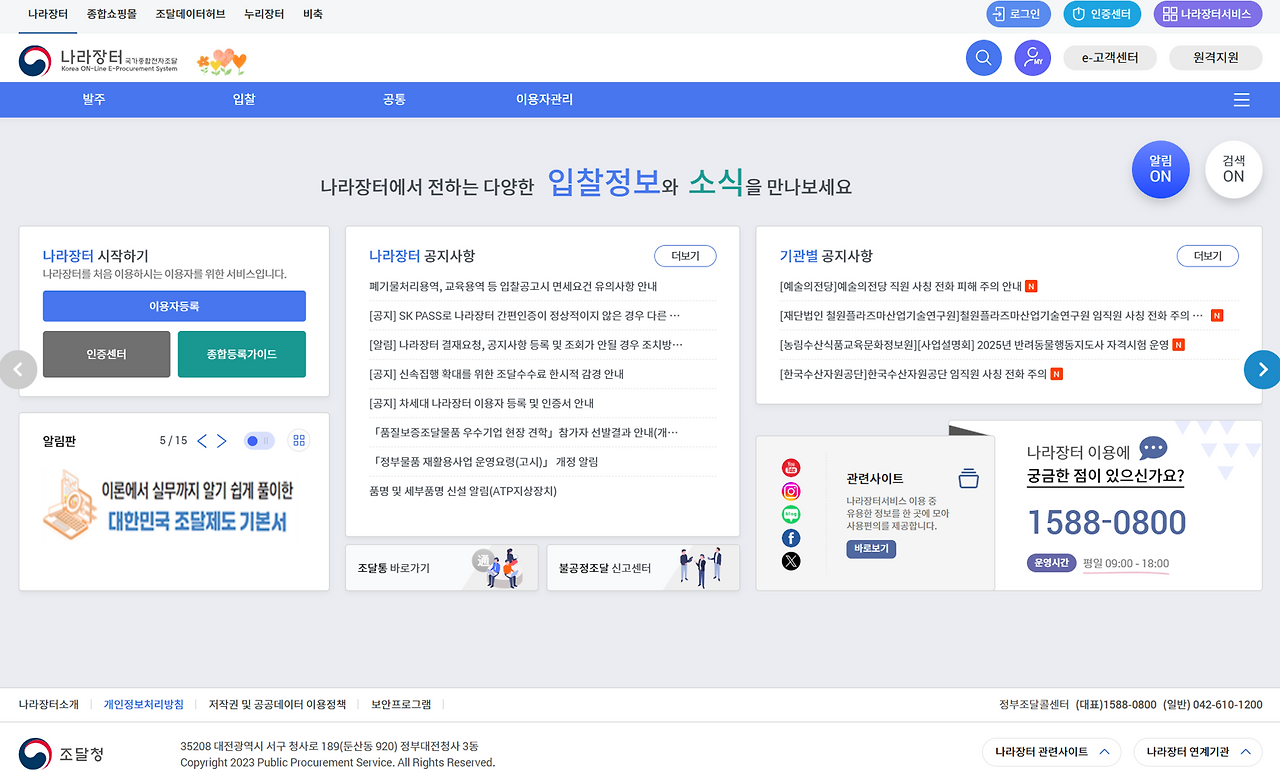Select the 나라장터 top tab
Image resolution: width=1280 pixels, height=772 pixels.
click(48, 15)
